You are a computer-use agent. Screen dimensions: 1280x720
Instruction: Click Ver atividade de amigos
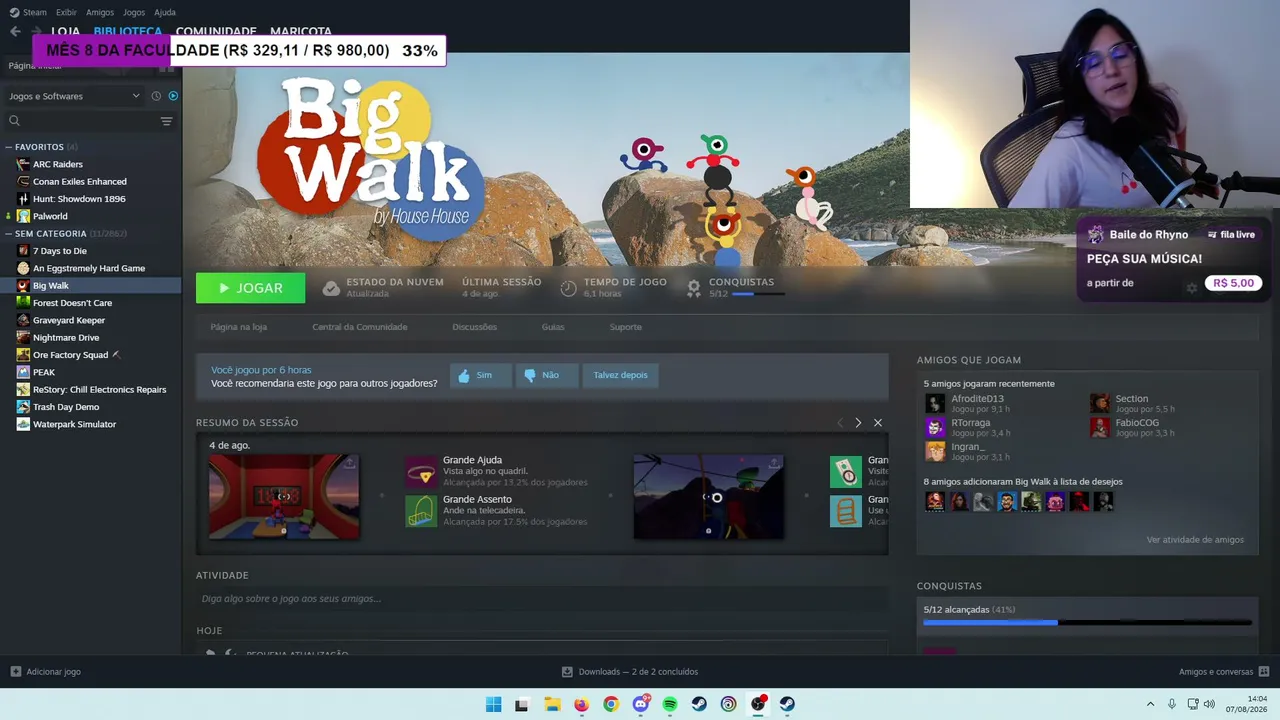click(1195, 540)
